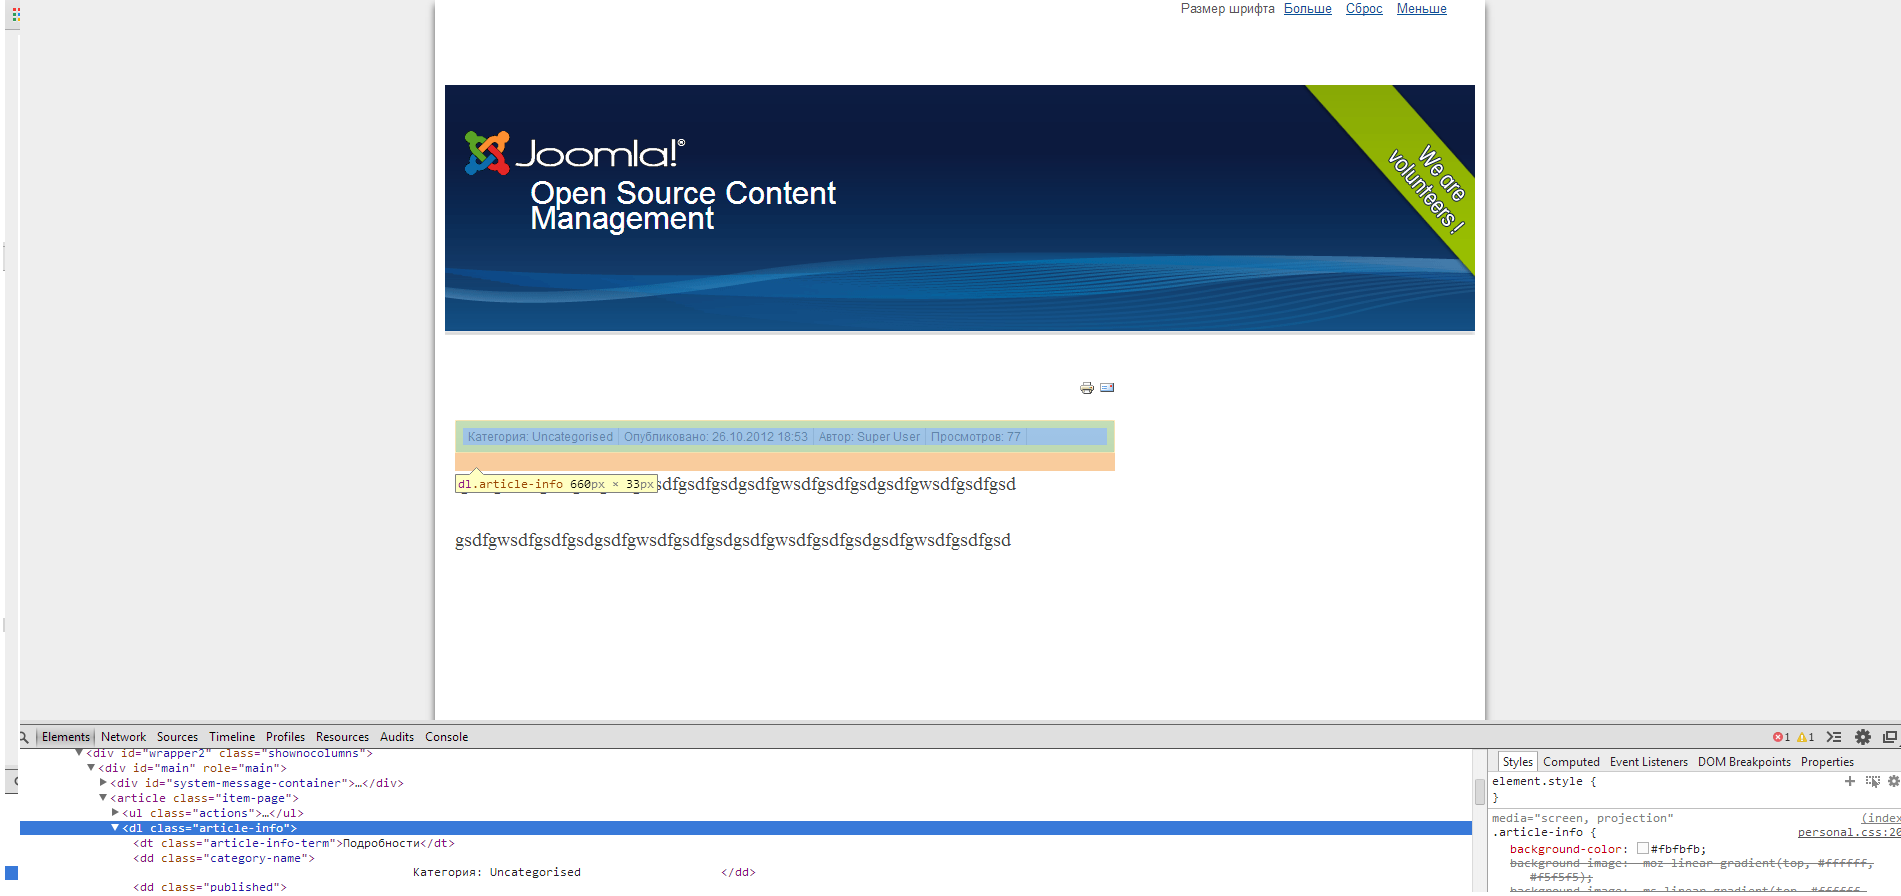Select the Properties sidebar tab
The image size is (1901, 896).
coord(1827,762)
